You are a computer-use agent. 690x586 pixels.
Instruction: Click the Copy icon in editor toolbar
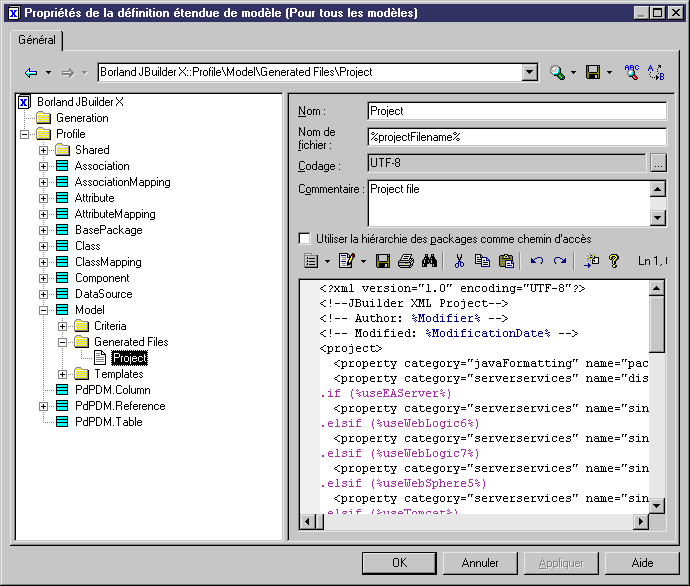coord(482,261)
